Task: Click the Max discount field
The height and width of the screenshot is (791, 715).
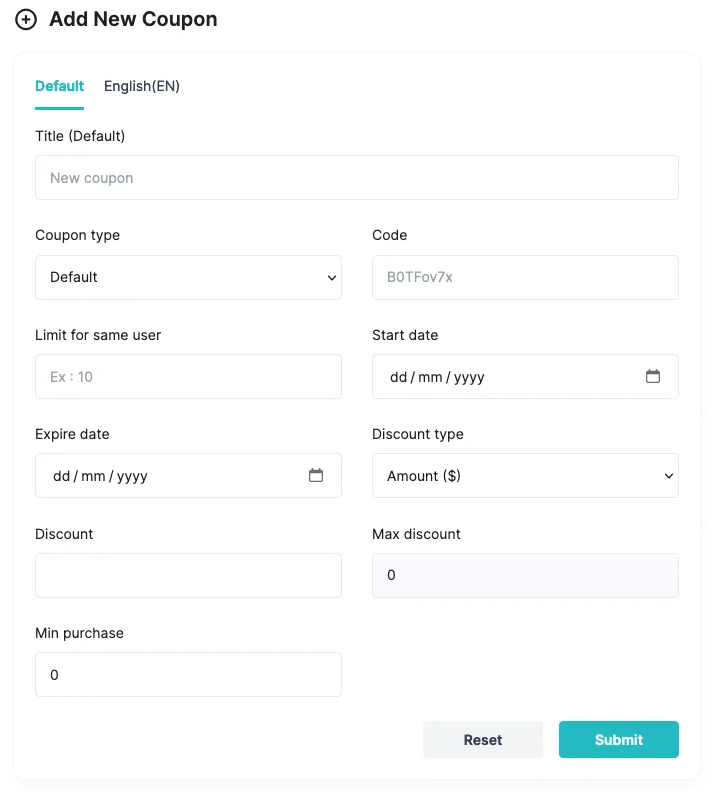Action: (525, 576)
